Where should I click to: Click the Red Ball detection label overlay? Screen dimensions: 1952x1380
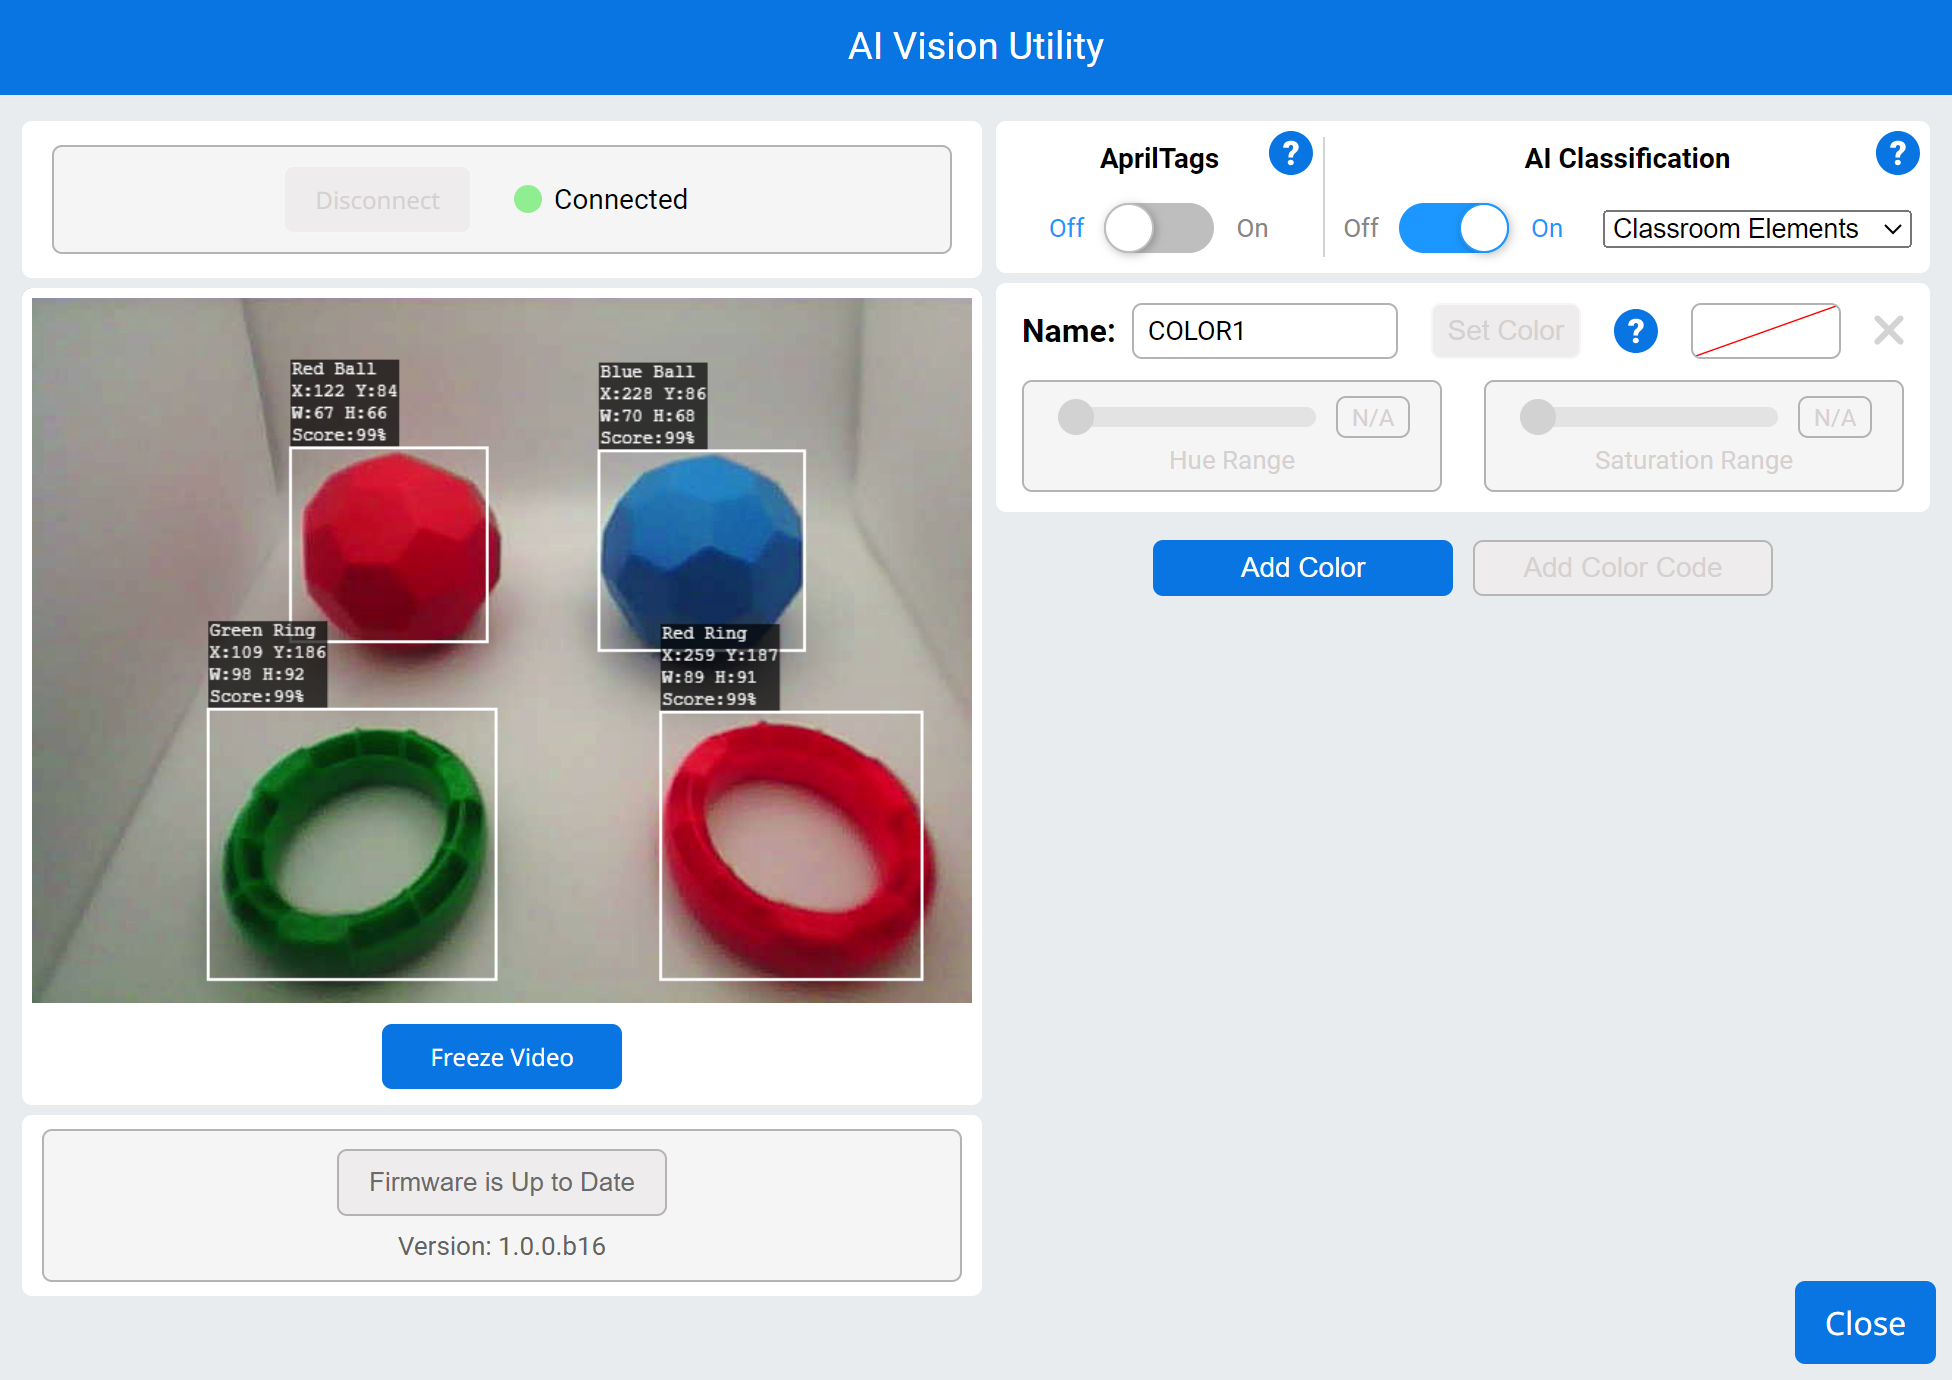tap(344, 402)
